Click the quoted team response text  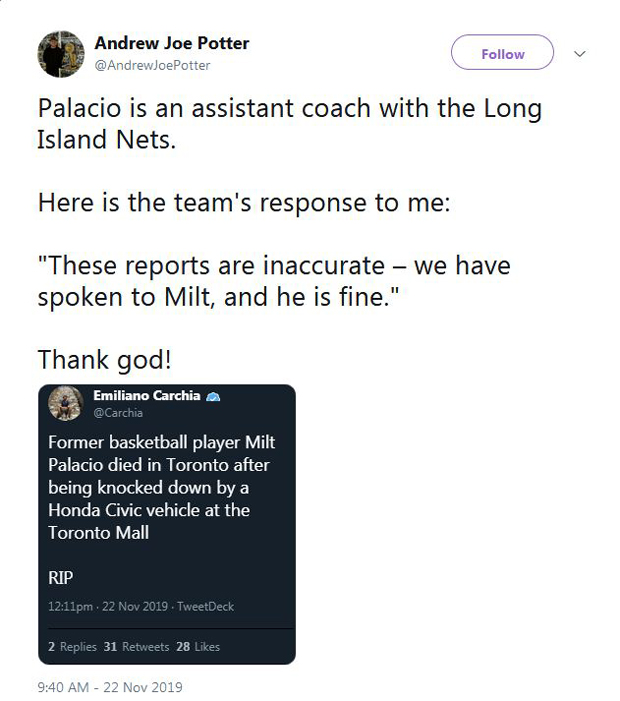point(274,282)
